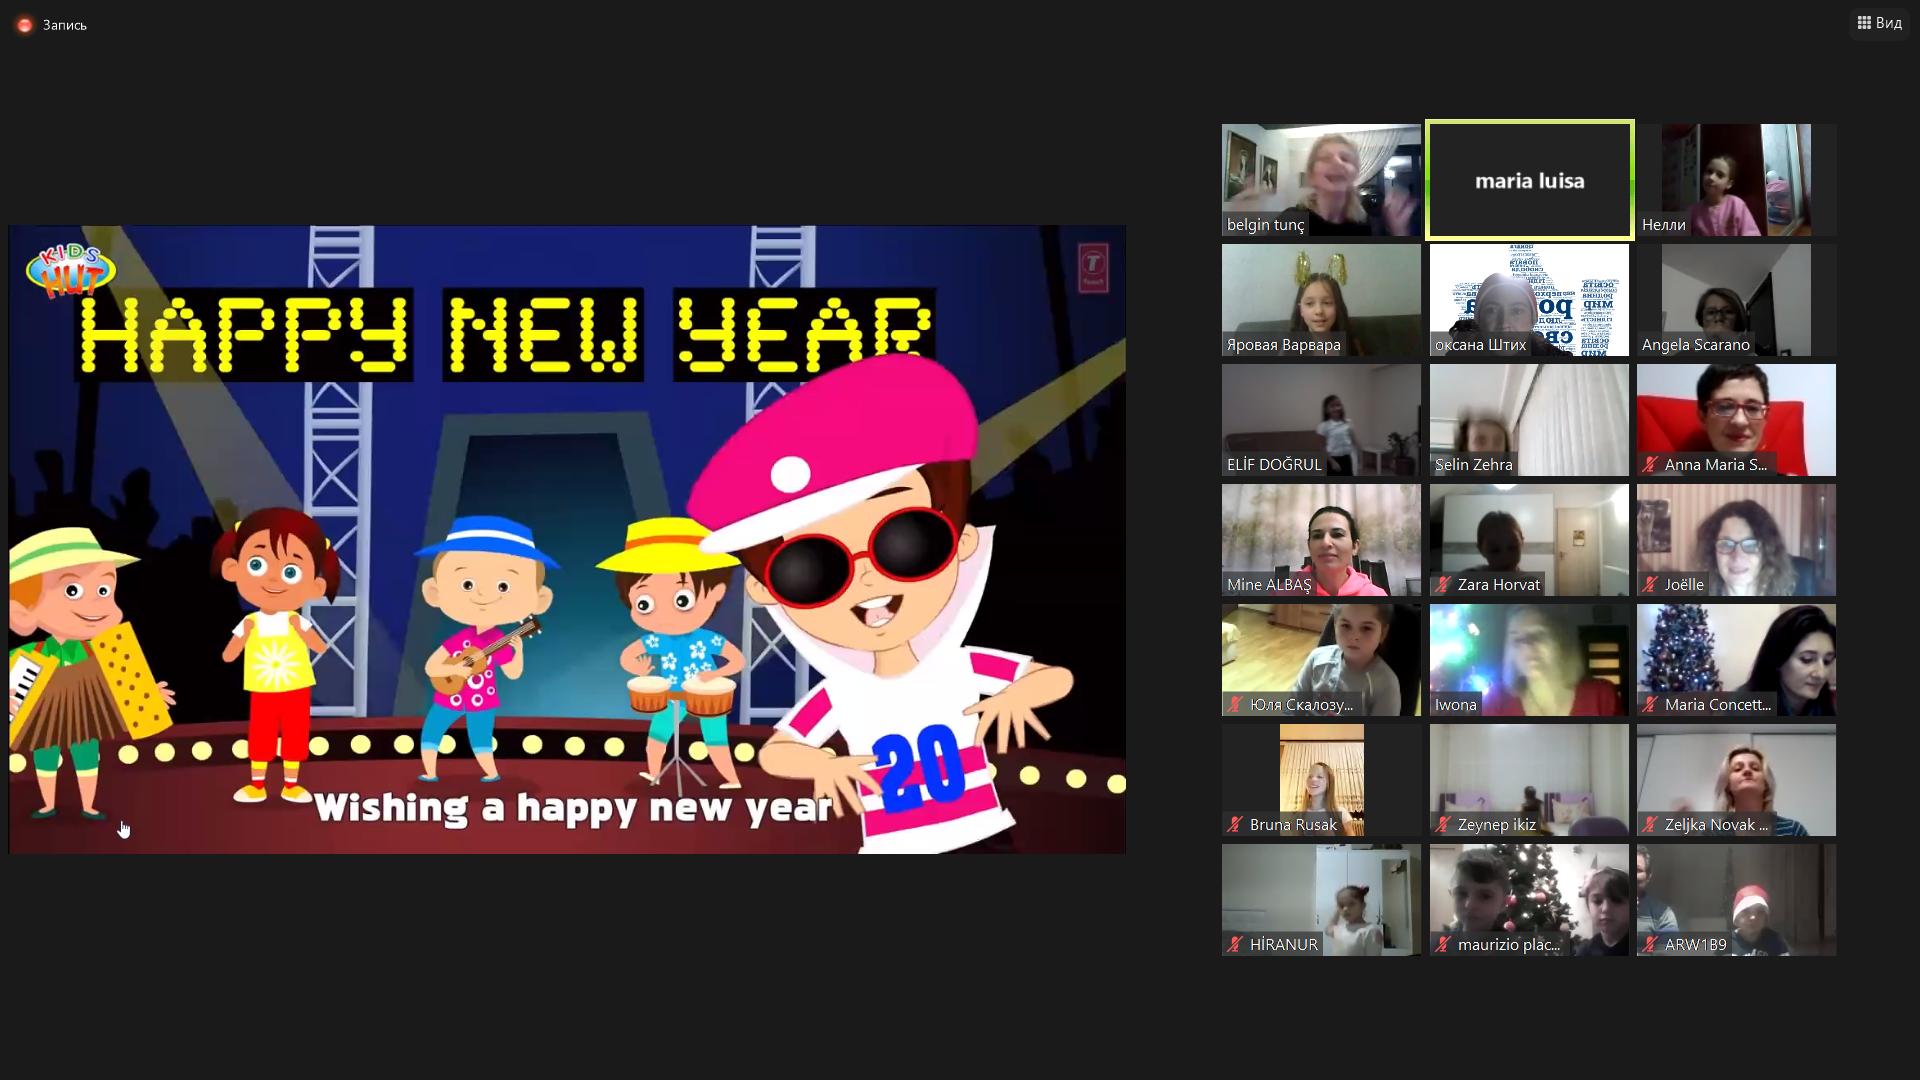Viewport: 1920px width, 1080px height.
Task: Click the maurizio plac... name label
Action: pyautogui.click(x=1509, y=945)
